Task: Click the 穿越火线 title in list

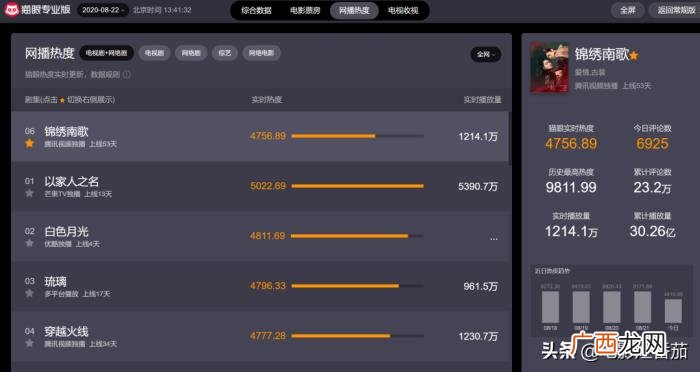Action: pos(66,331)
